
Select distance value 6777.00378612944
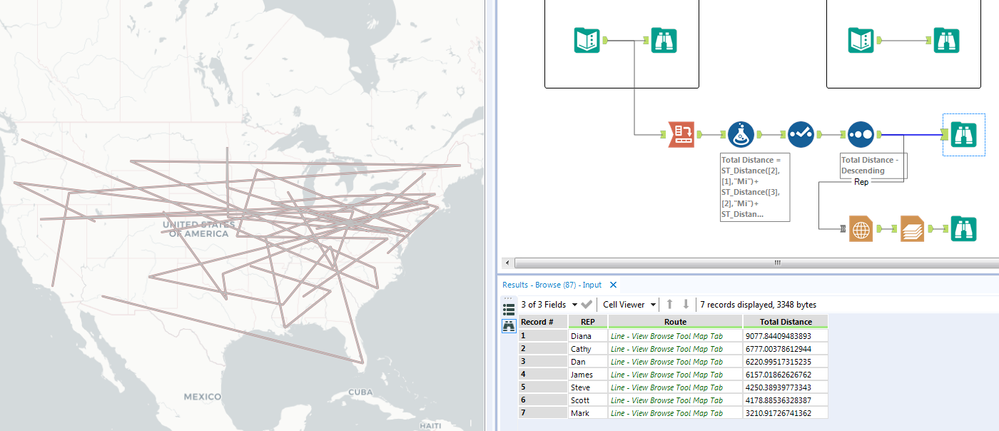[786, 349]
